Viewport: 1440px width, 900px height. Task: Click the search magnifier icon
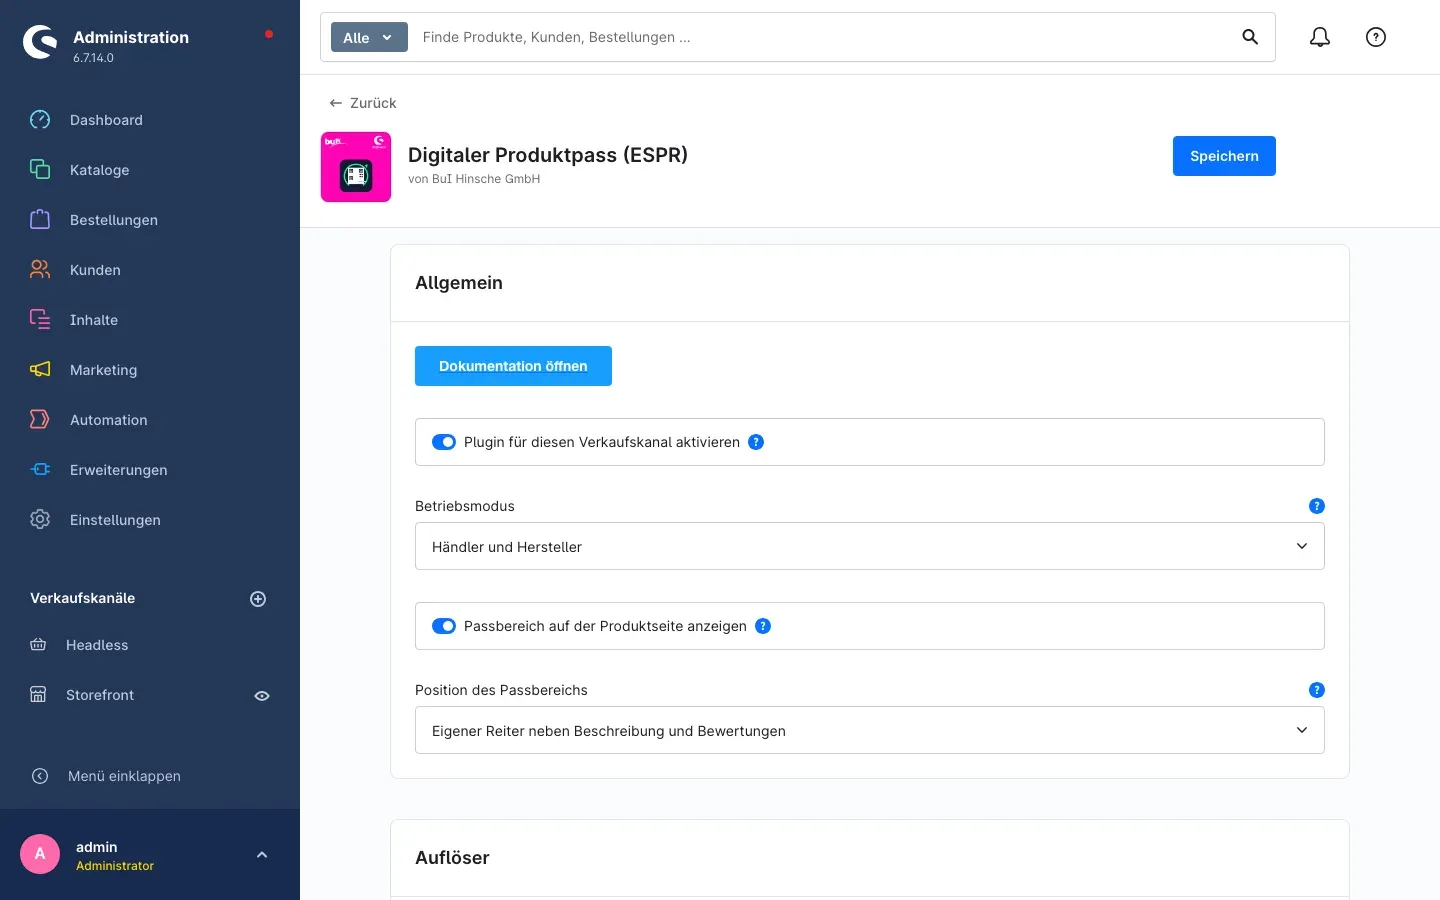tap(1250, 37)
